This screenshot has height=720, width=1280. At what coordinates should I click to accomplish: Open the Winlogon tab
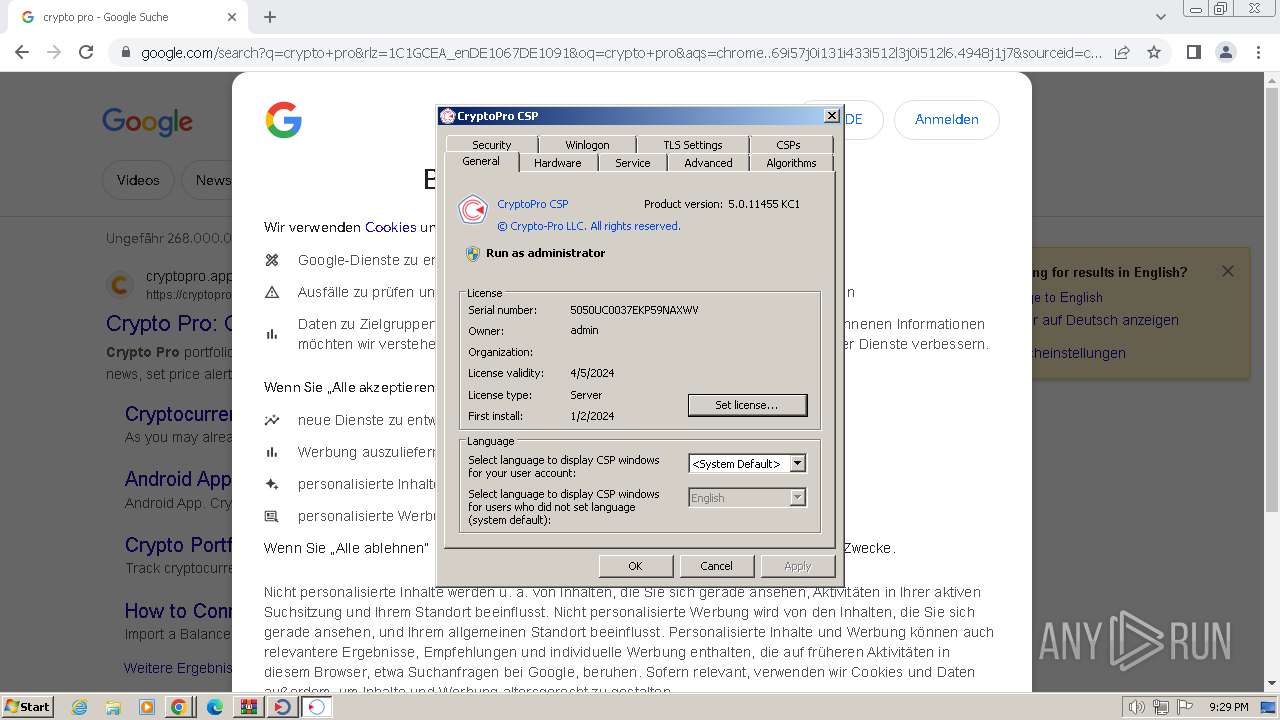click(x=587, y=144)
